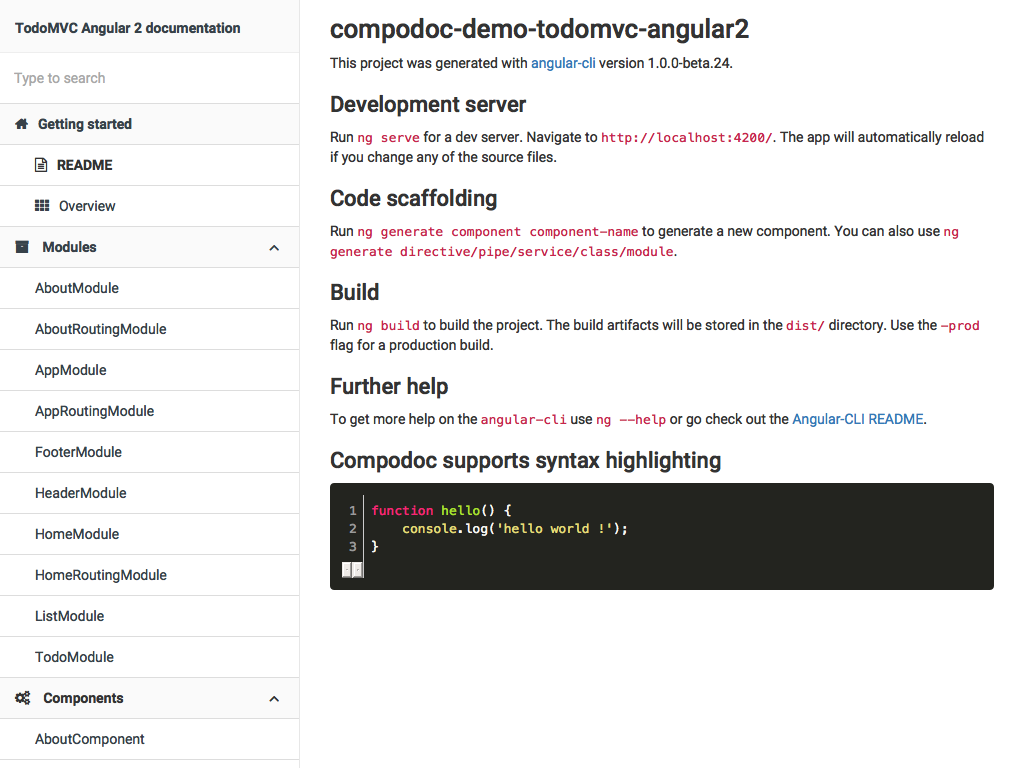Open FooterModule documentation
This screenshot has width=1024, height=768.
pos(150,452)
